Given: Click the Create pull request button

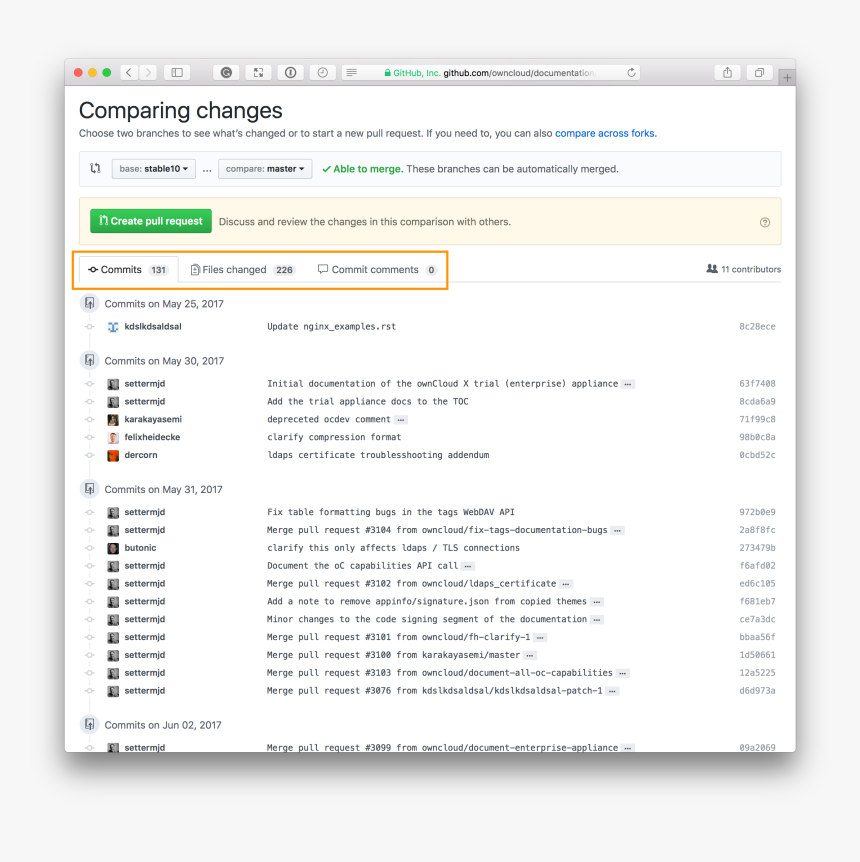Looking at the screenshot, I should (x=150, y=221).
